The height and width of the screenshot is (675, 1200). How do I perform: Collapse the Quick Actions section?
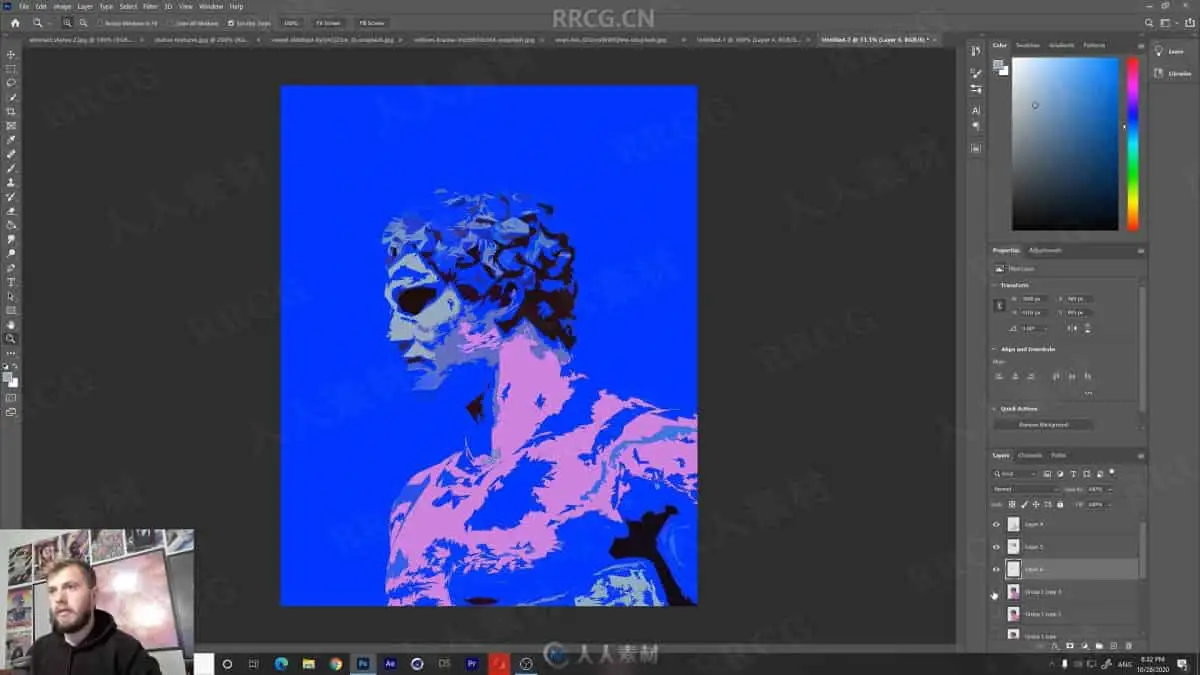tap(995, 408)
